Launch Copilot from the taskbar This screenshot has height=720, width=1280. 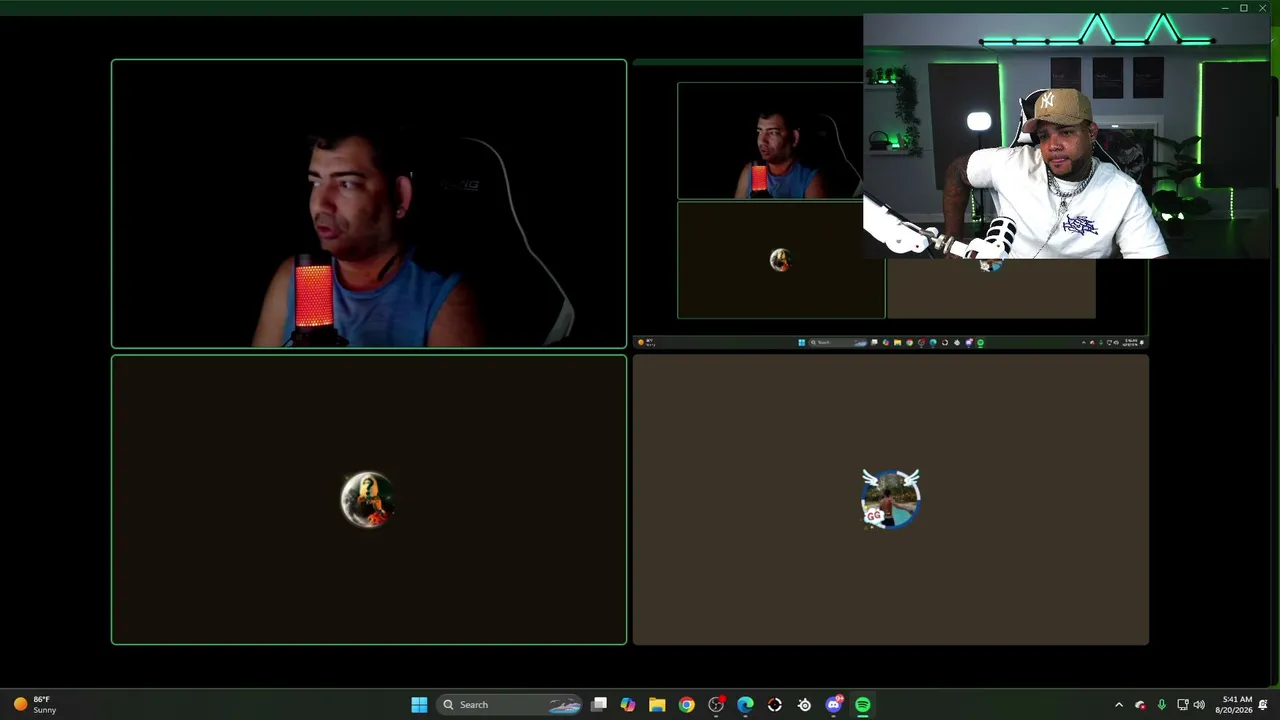[x=627, y=705]
